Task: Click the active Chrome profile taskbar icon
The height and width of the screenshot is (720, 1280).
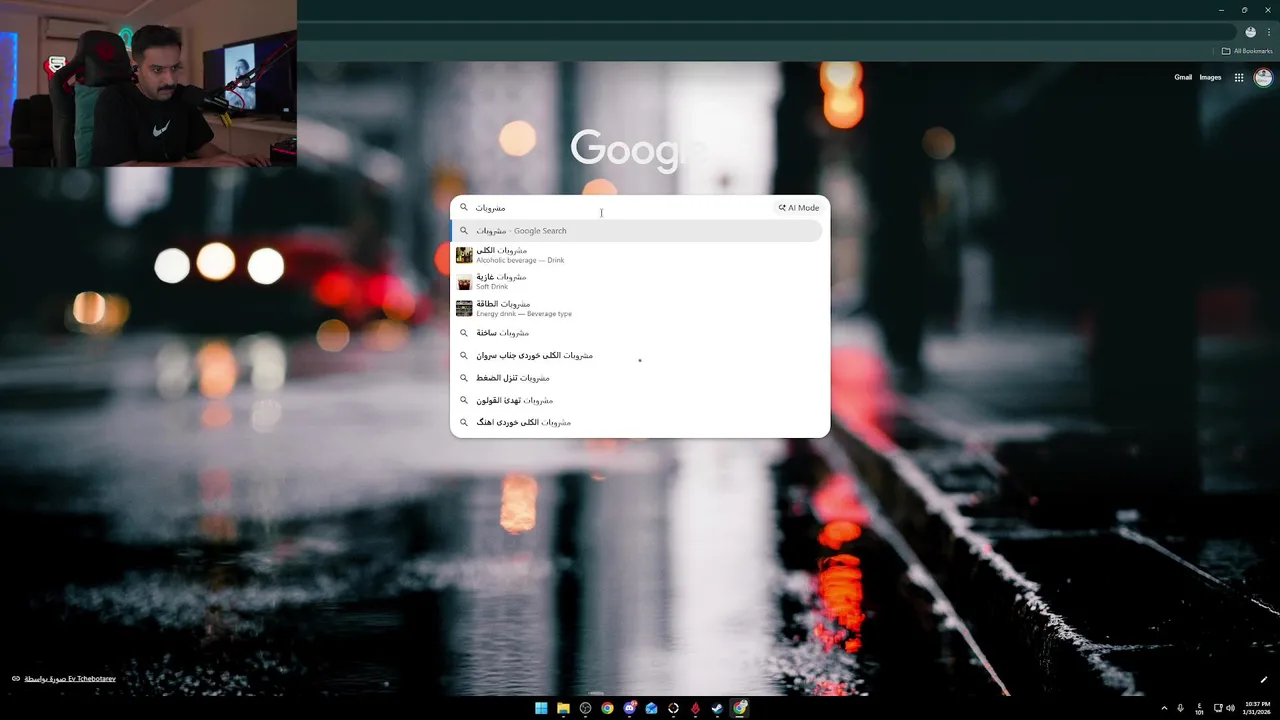Action: (x=739, y=708)
